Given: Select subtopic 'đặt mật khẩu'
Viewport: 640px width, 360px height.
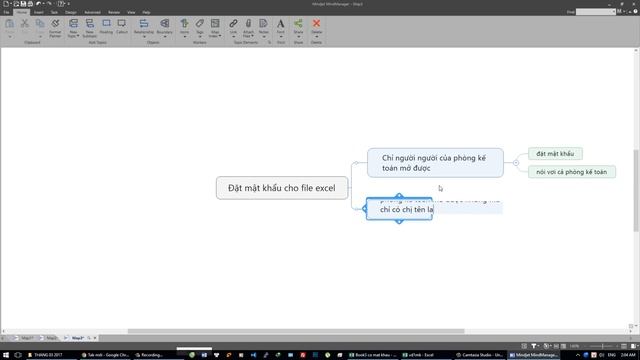Looking at the screenshot, I should [555, 154].
